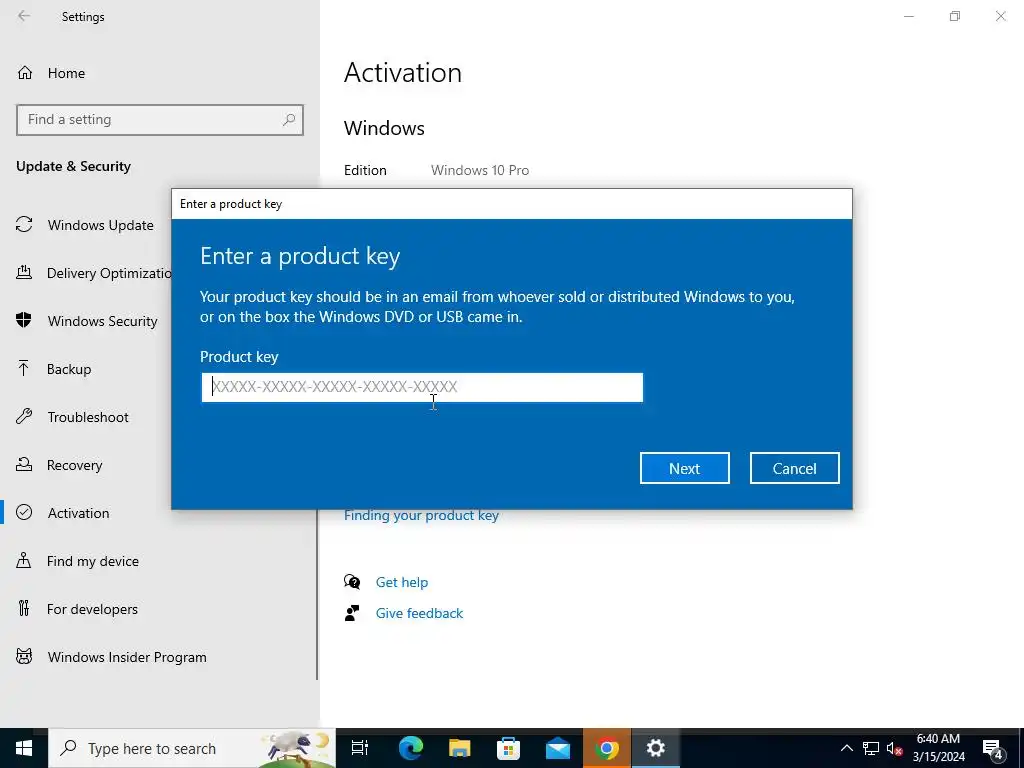1024x768 pixels.
Task: Click the Settings gear on the taskbar
Action: [656, 748]
